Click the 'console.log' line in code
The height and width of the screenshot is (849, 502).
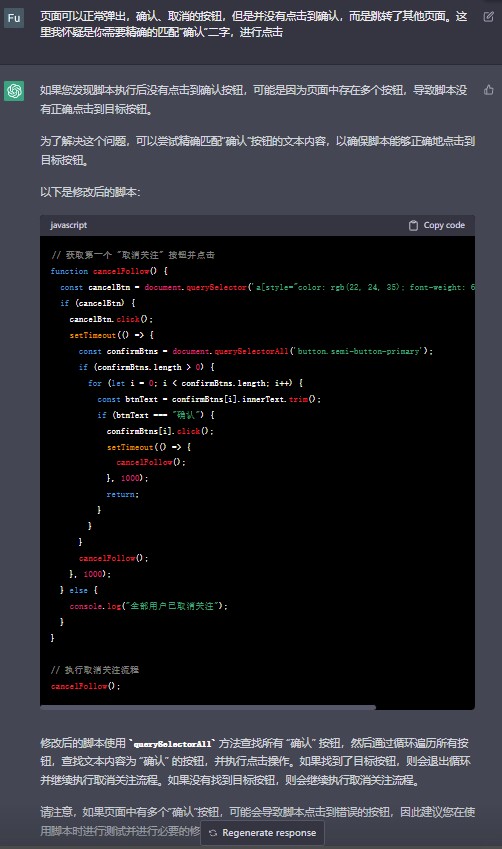pos(149,606)
